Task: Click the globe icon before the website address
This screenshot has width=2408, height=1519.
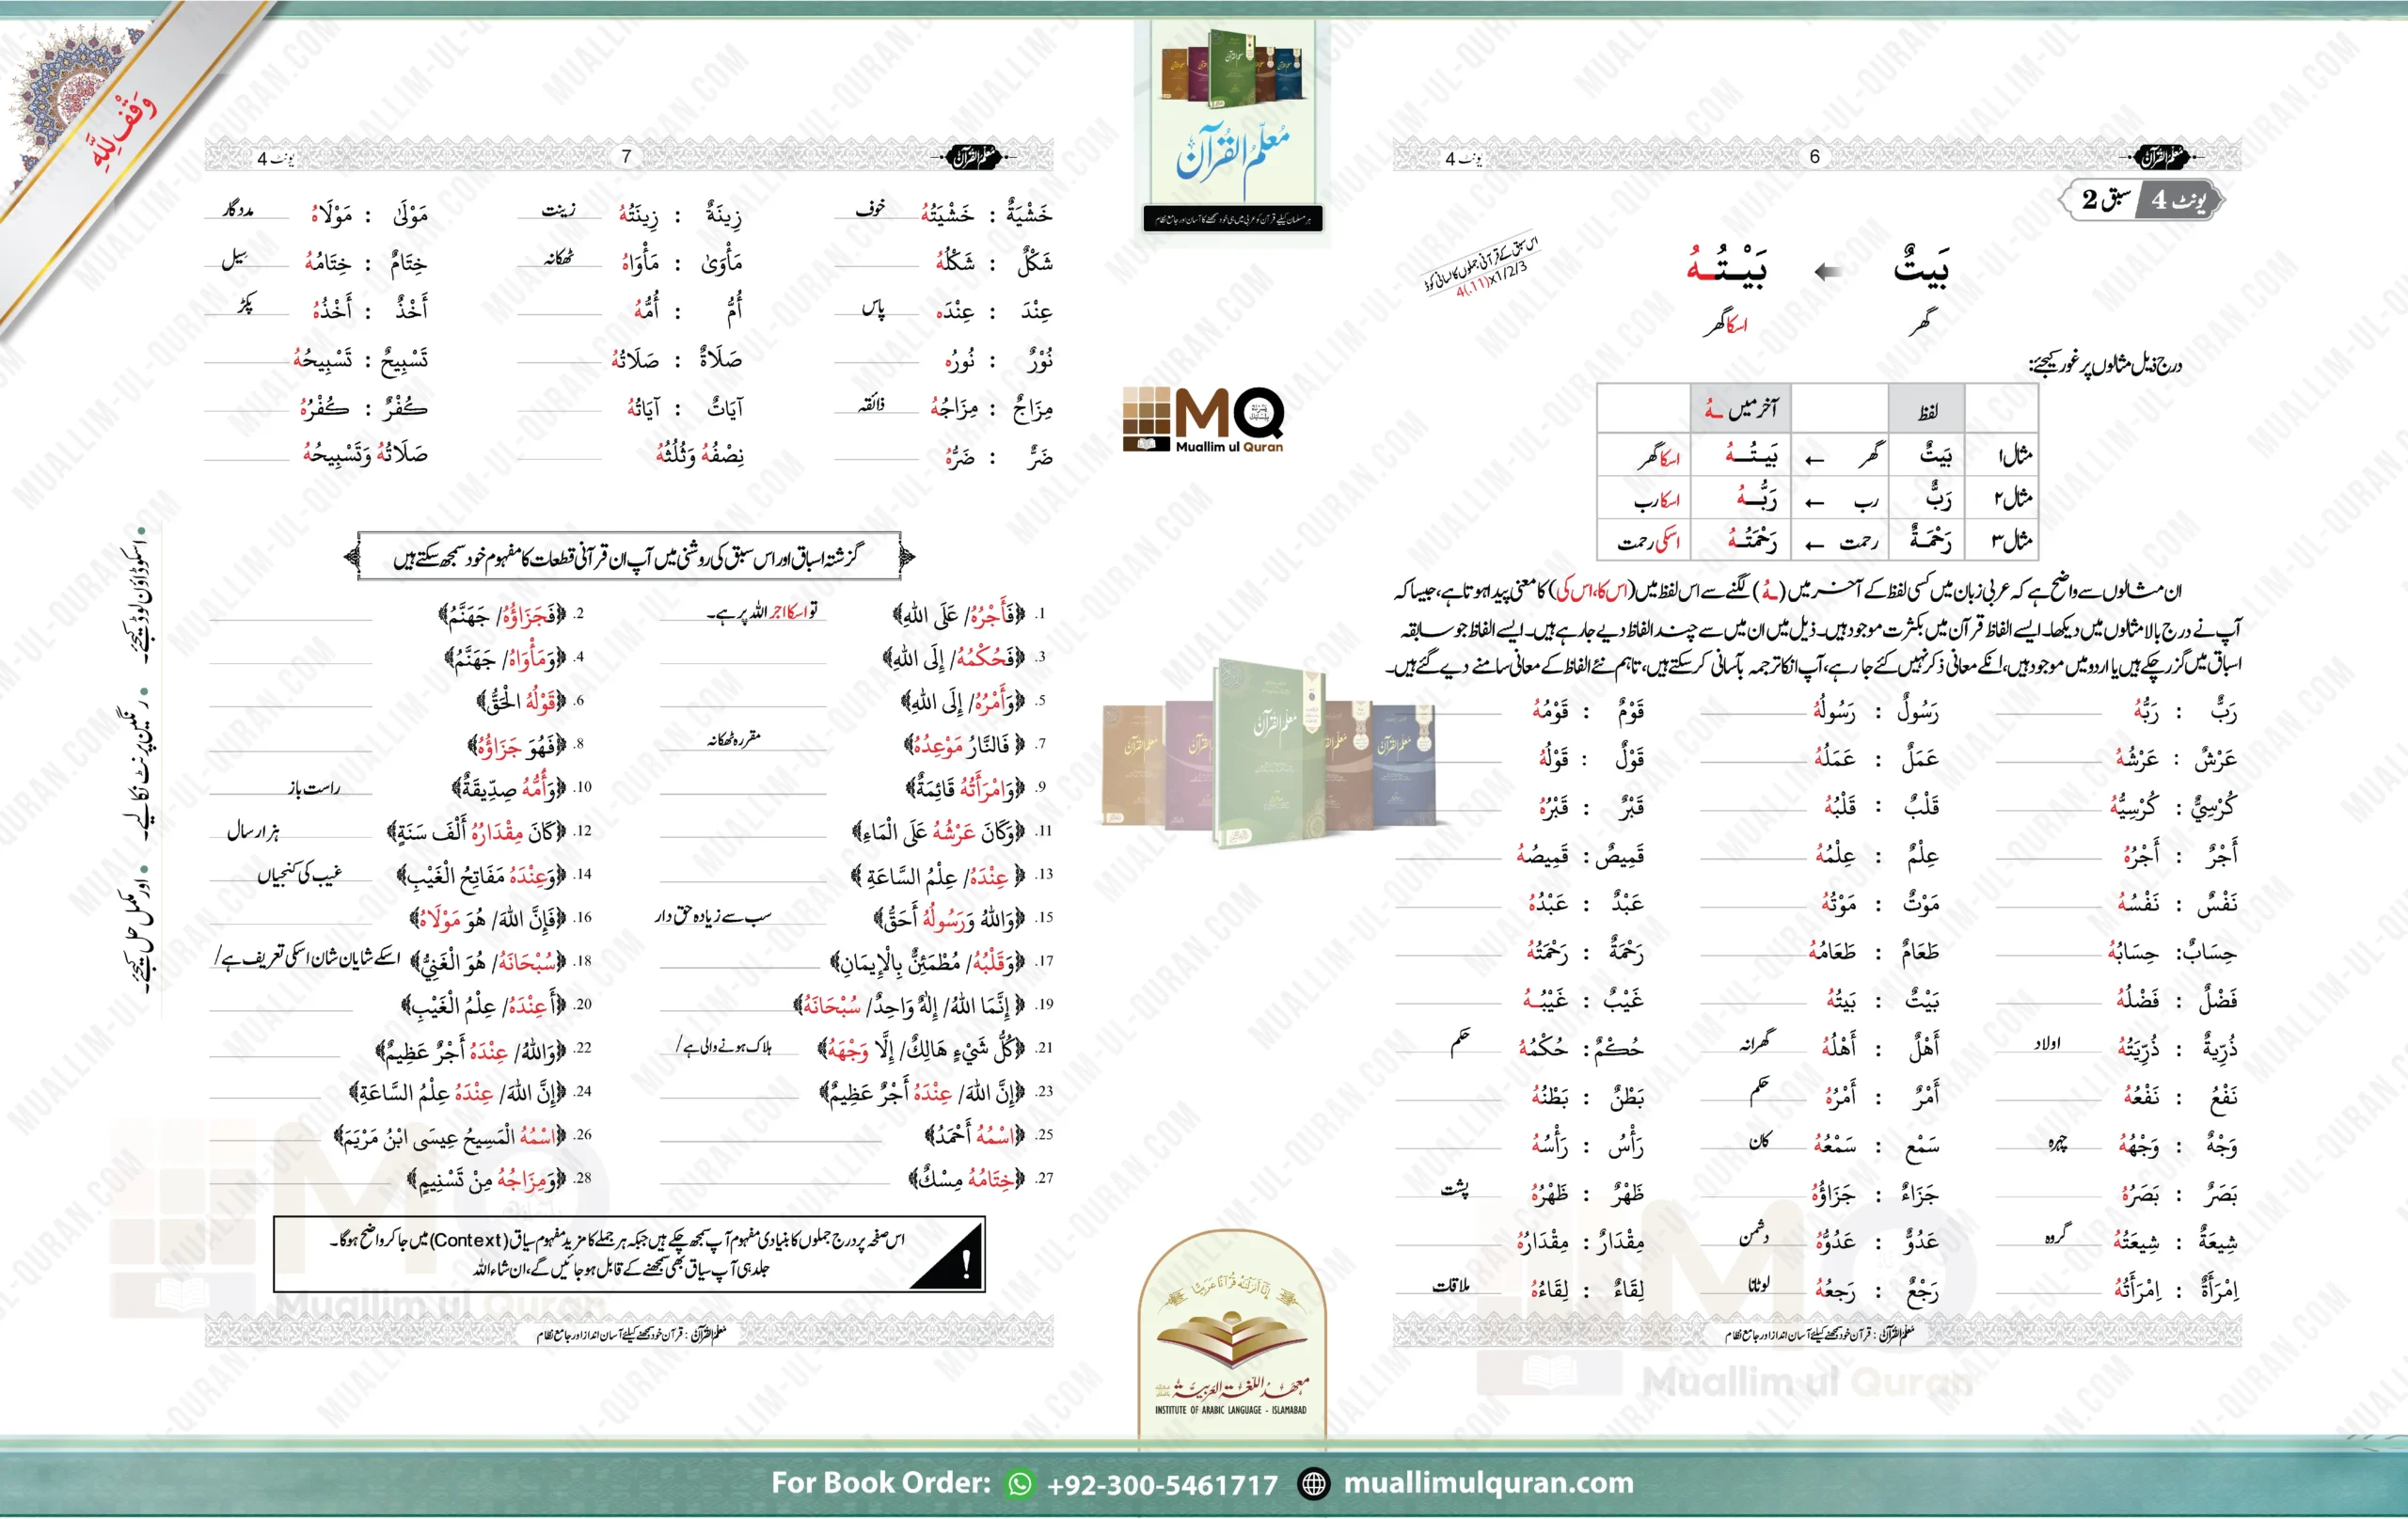Action: click(1313, 1484)
